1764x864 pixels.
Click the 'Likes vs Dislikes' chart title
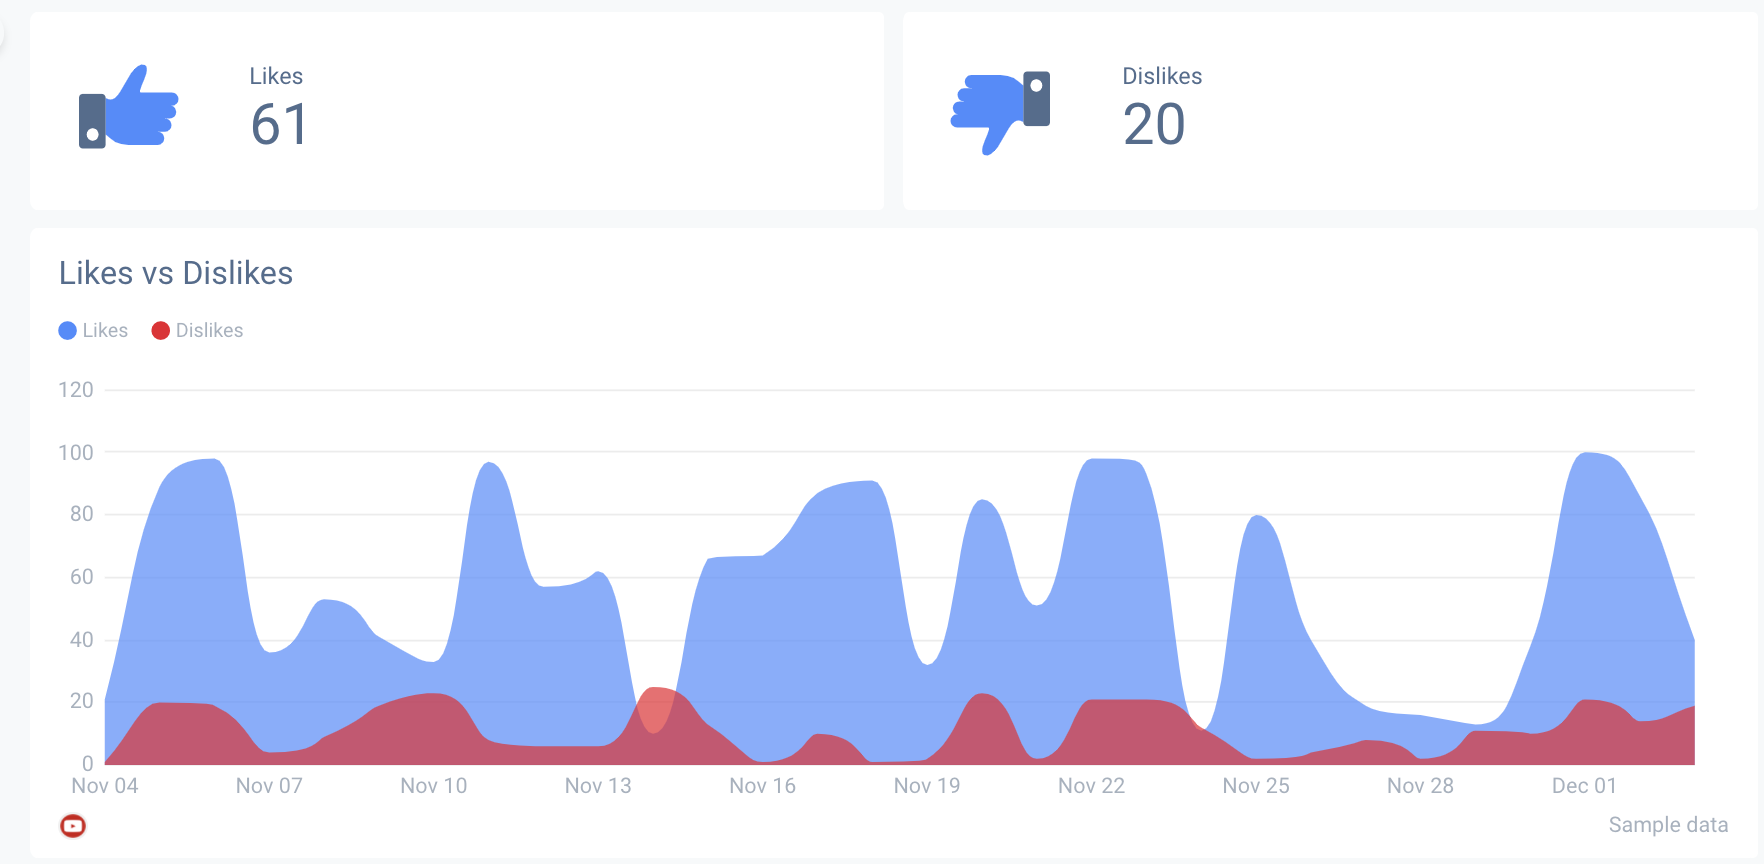tap(176, 273)
